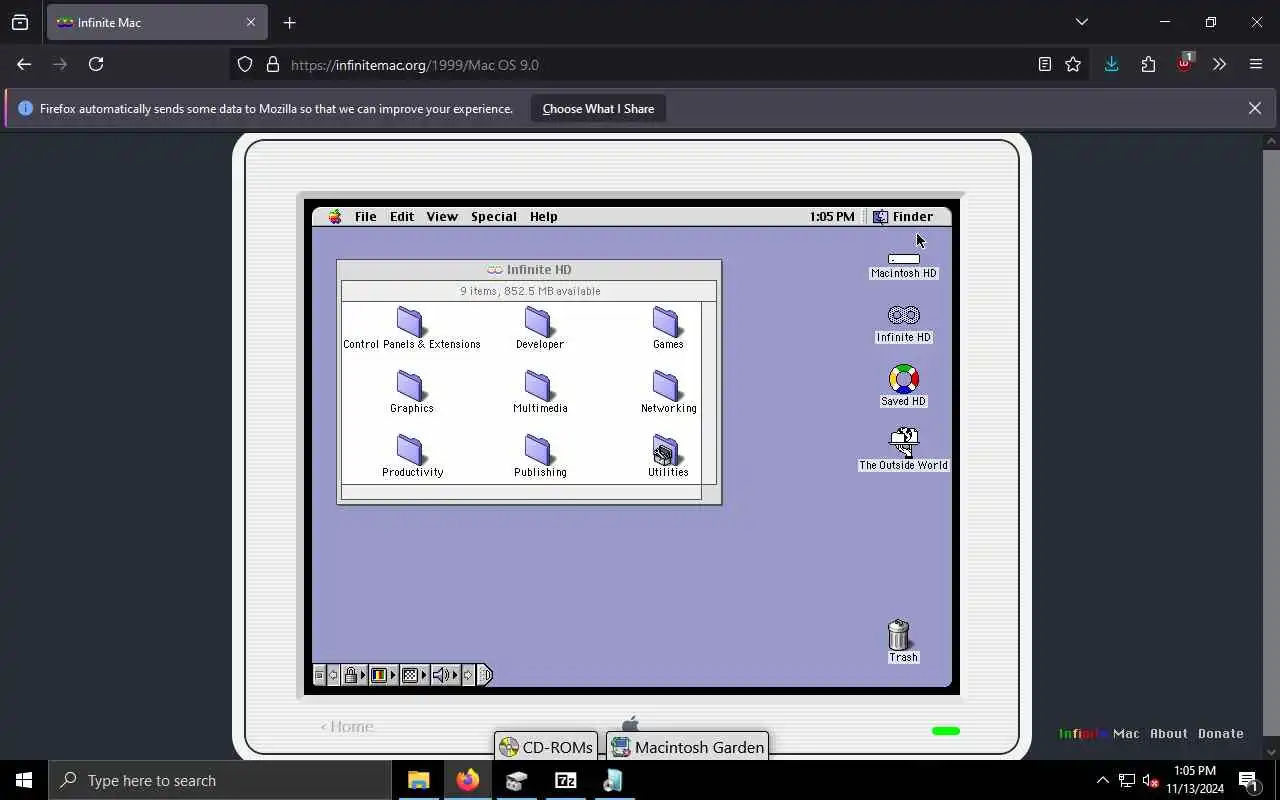Click the padlock site security icon
The image size is (1280, 800).
(x=273, y=65)
